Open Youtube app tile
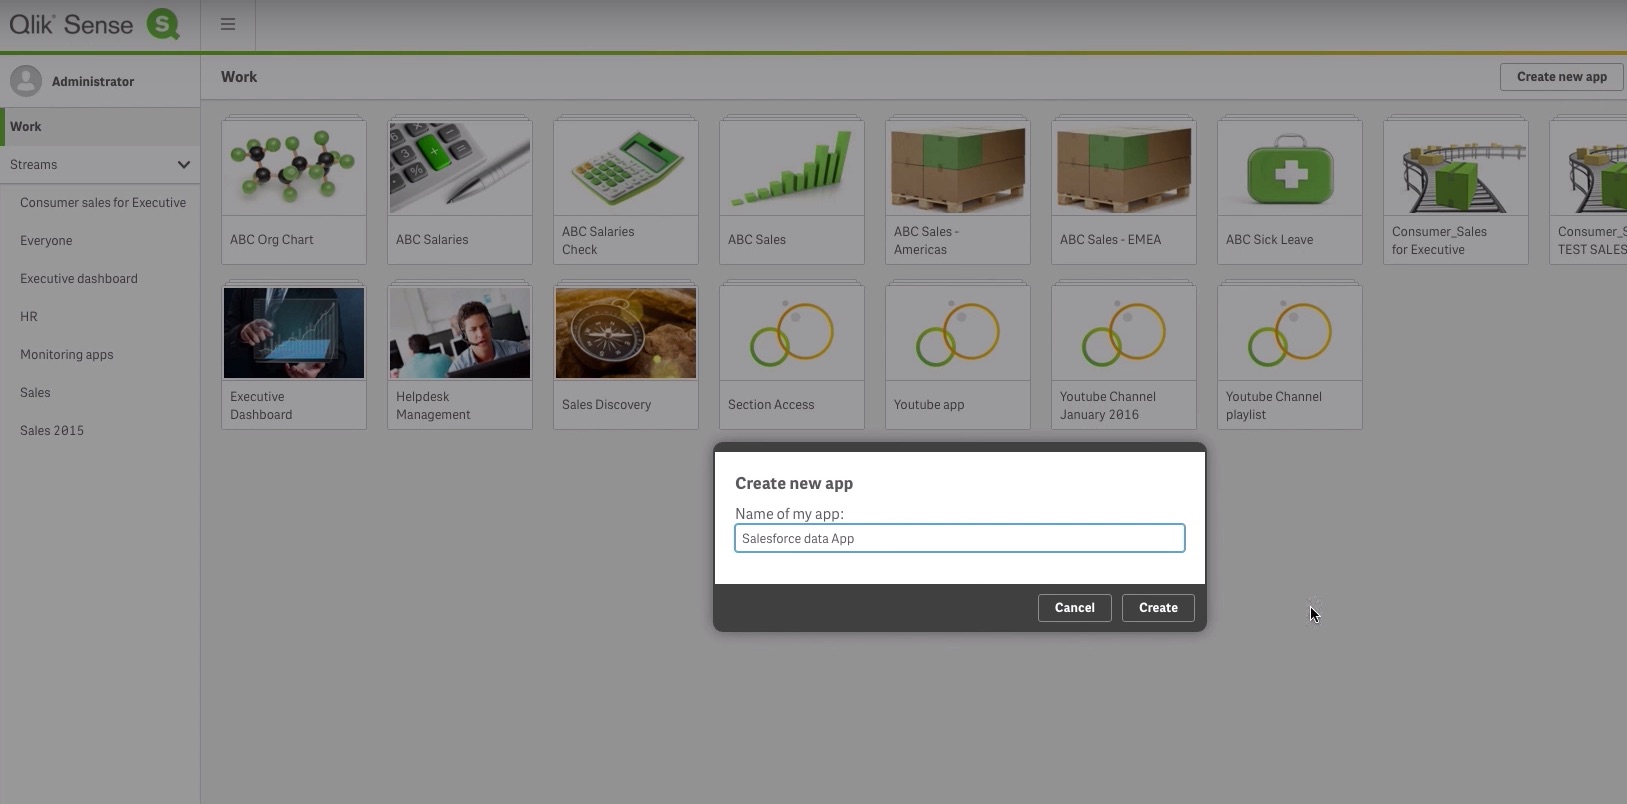The image size is (1627, 804). (x=958, y=356)
